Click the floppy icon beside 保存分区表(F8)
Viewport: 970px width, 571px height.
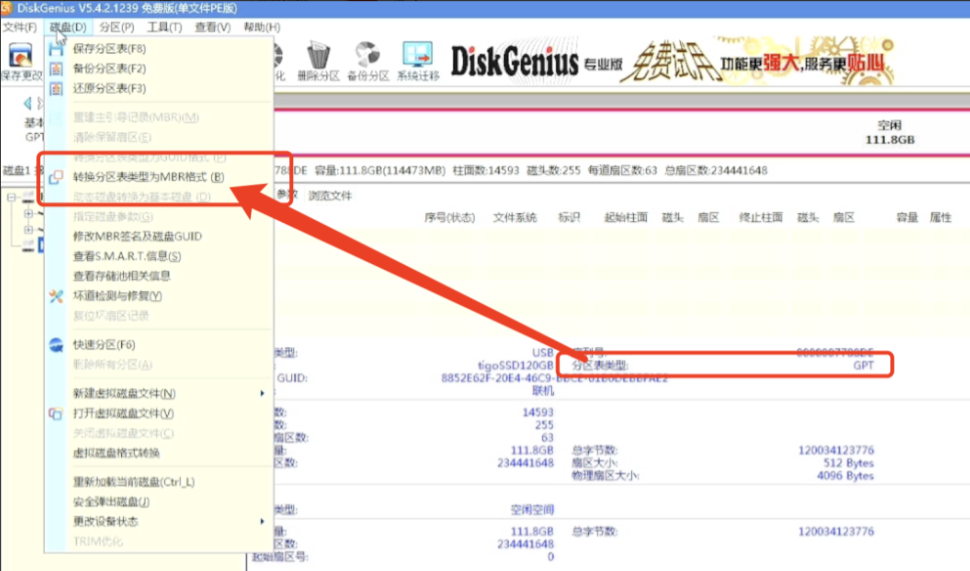point(56,49)
